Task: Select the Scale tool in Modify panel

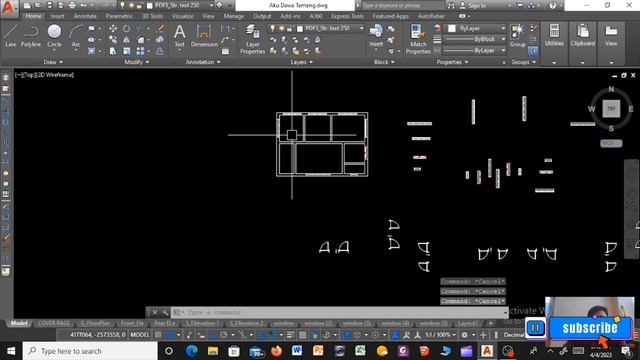Action: (x=127, y=51)
